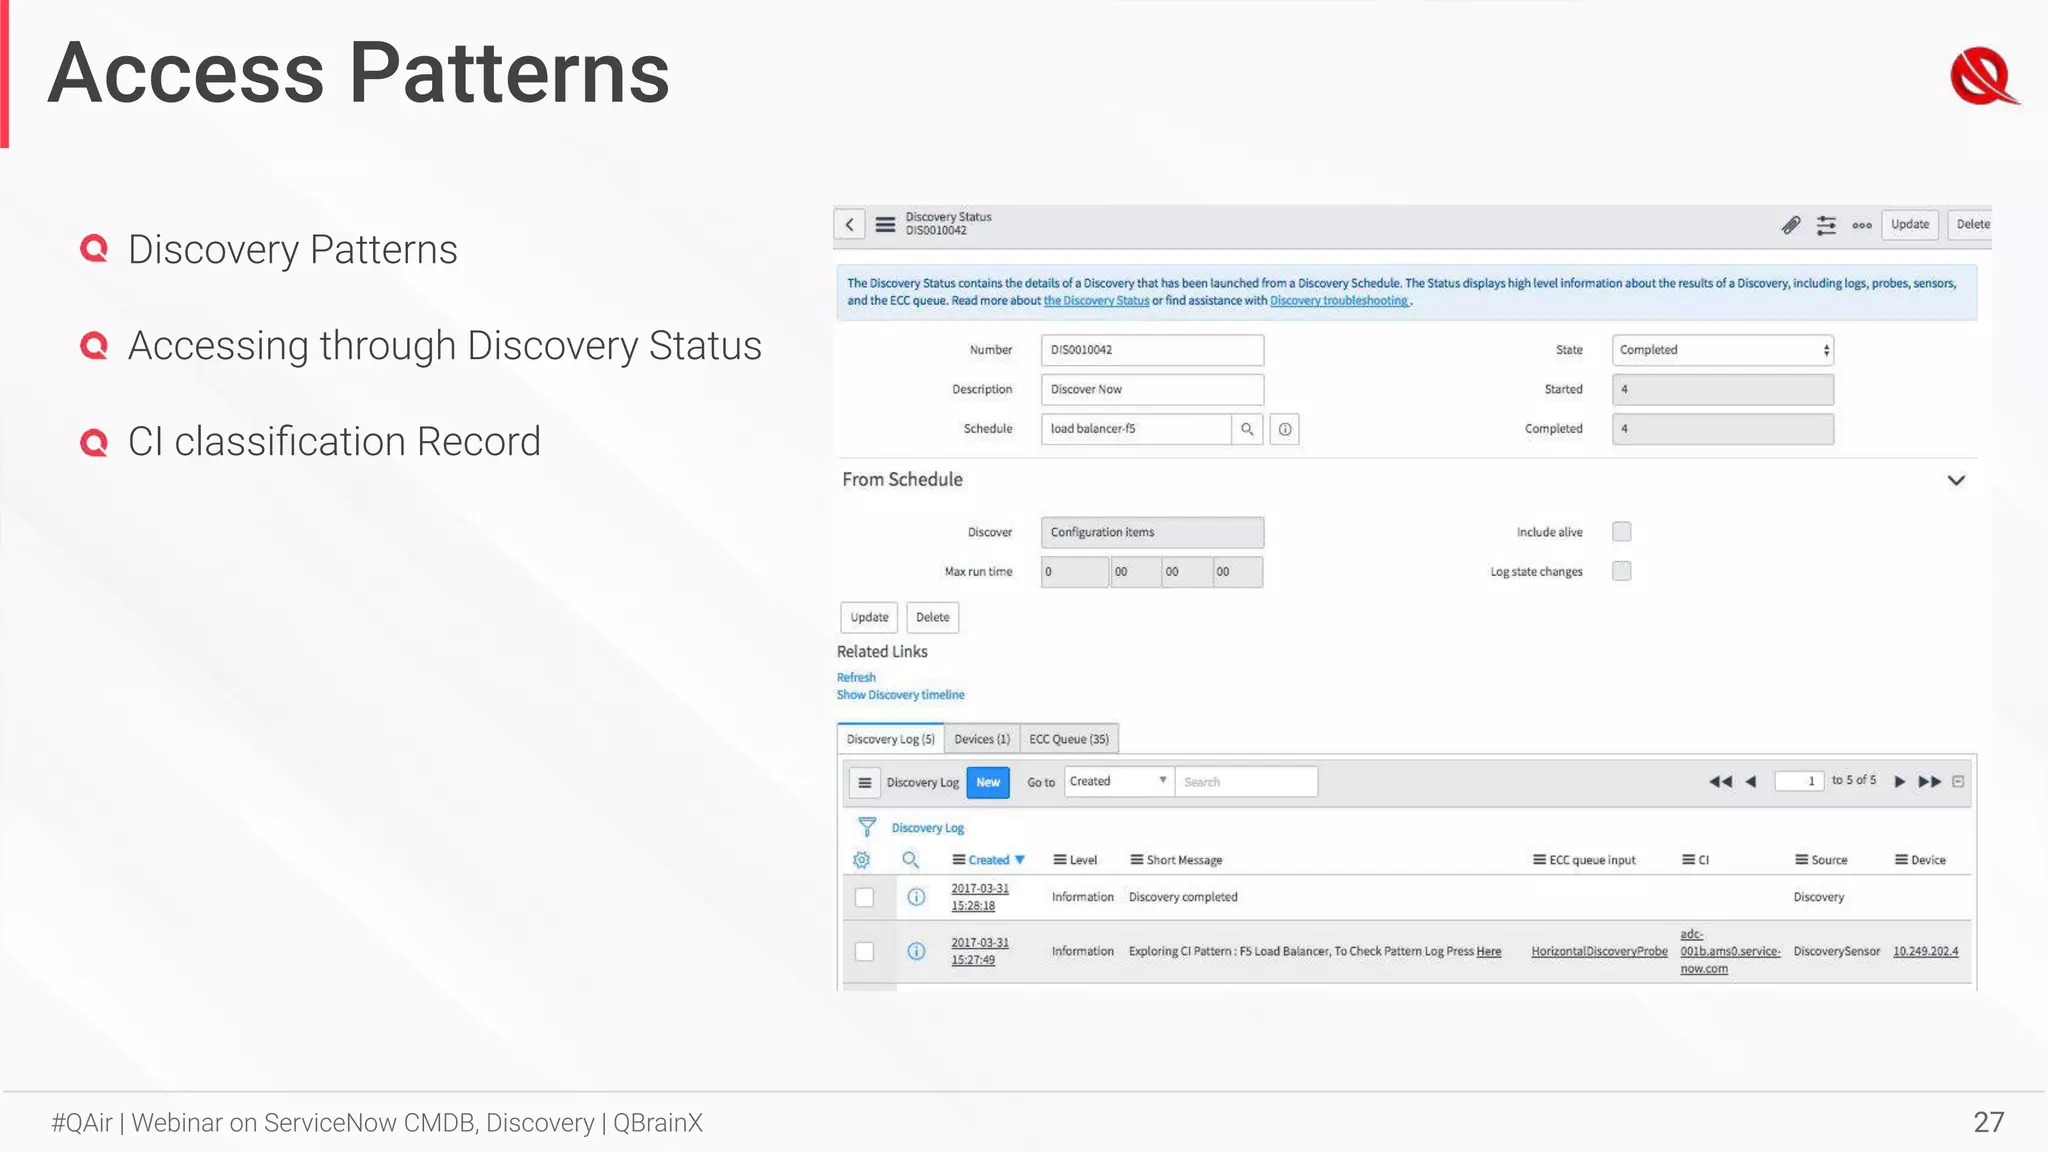2048x1152 pixels.
Task: Select the Discovery completed row checkbox
Action: [865, 897]
